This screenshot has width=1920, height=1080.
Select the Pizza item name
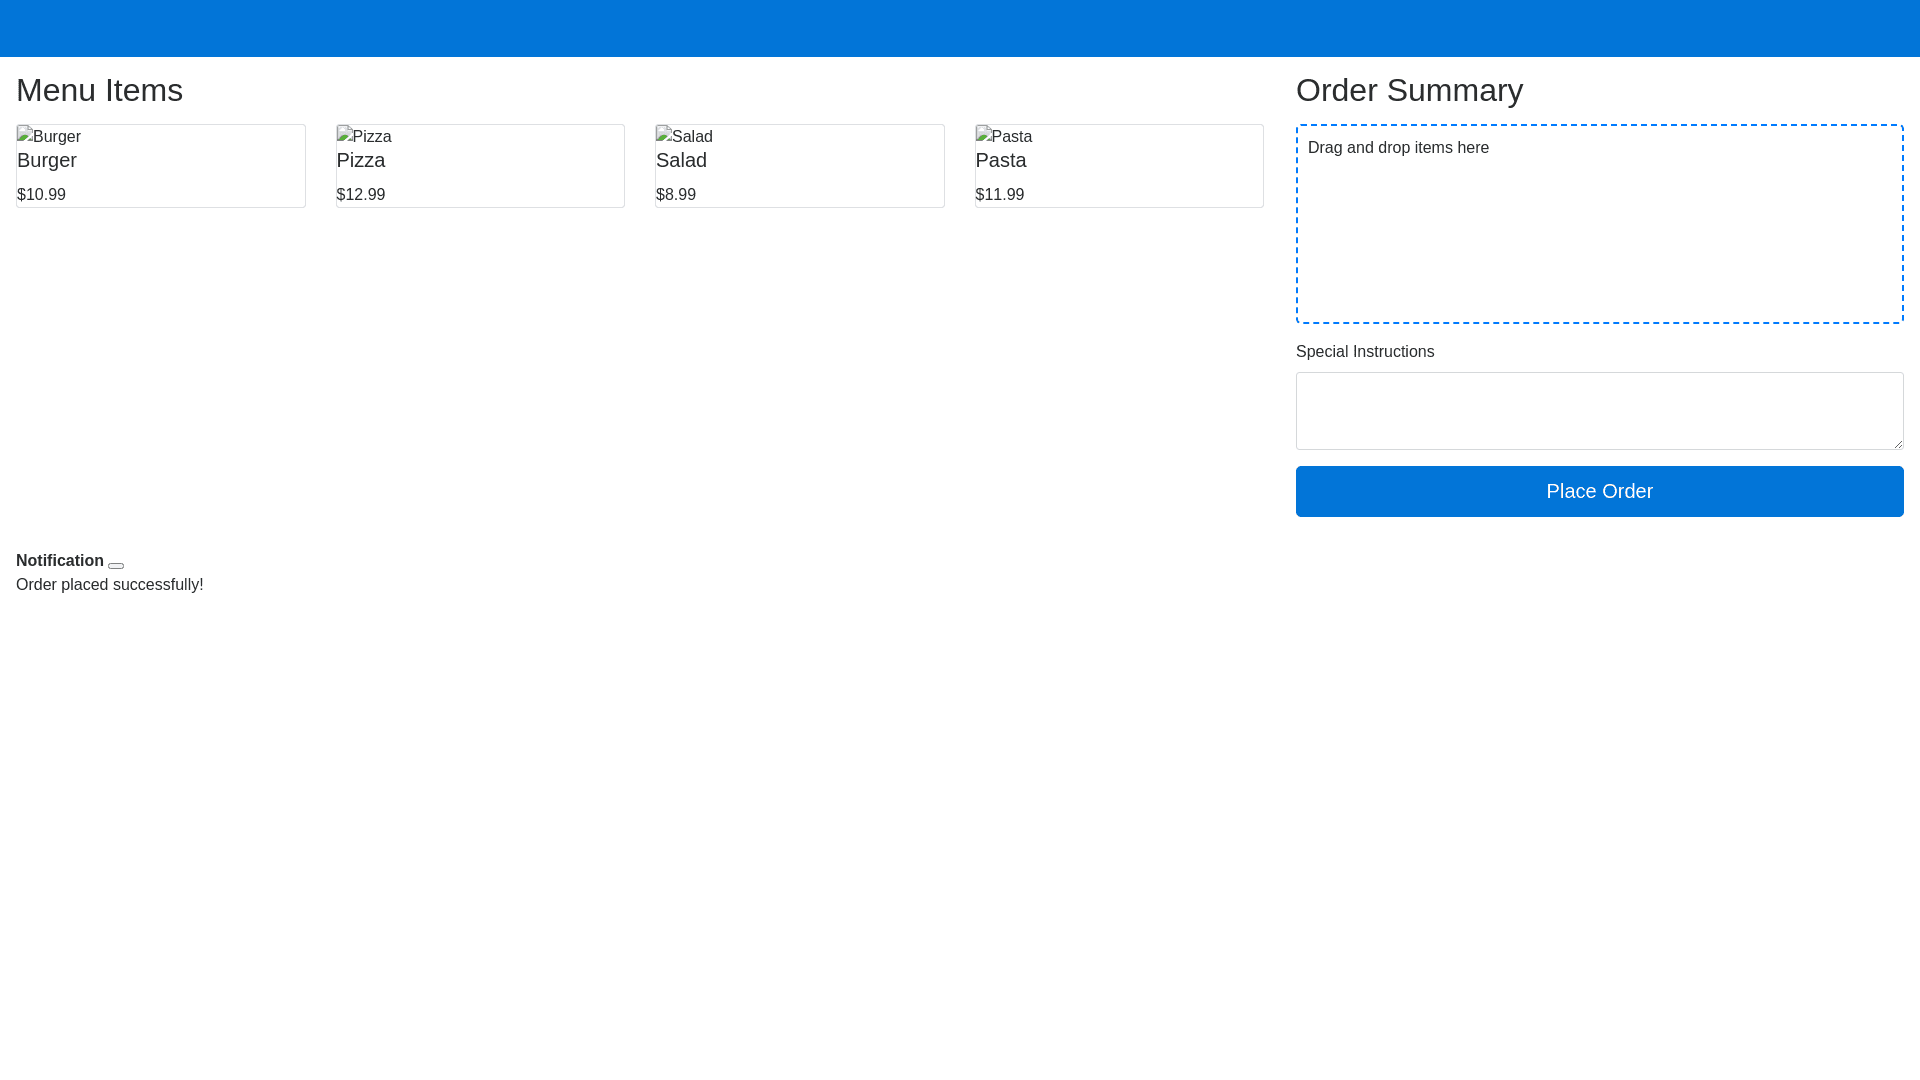click(x=361, y=160)
